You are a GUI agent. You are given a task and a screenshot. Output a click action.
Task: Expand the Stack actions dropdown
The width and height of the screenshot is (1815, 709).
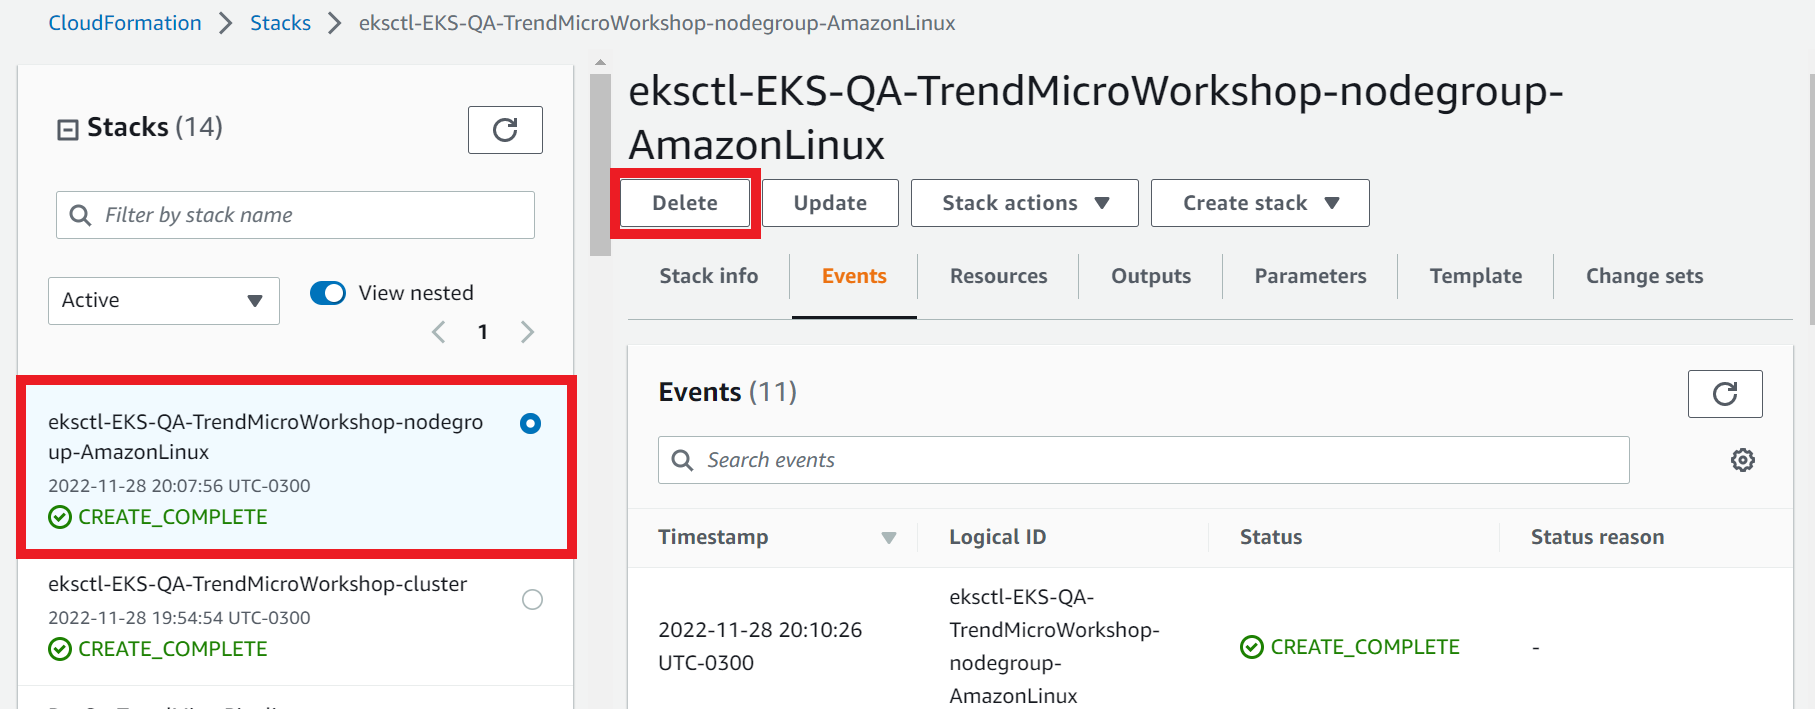(x=1025, y=203)
